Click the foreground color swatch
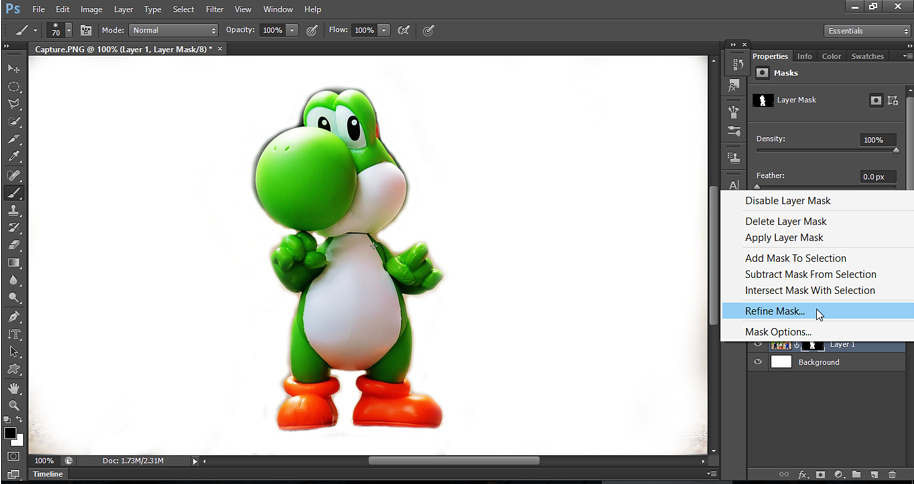Viewport: 914px width, 484px height. tap(10, 433)
